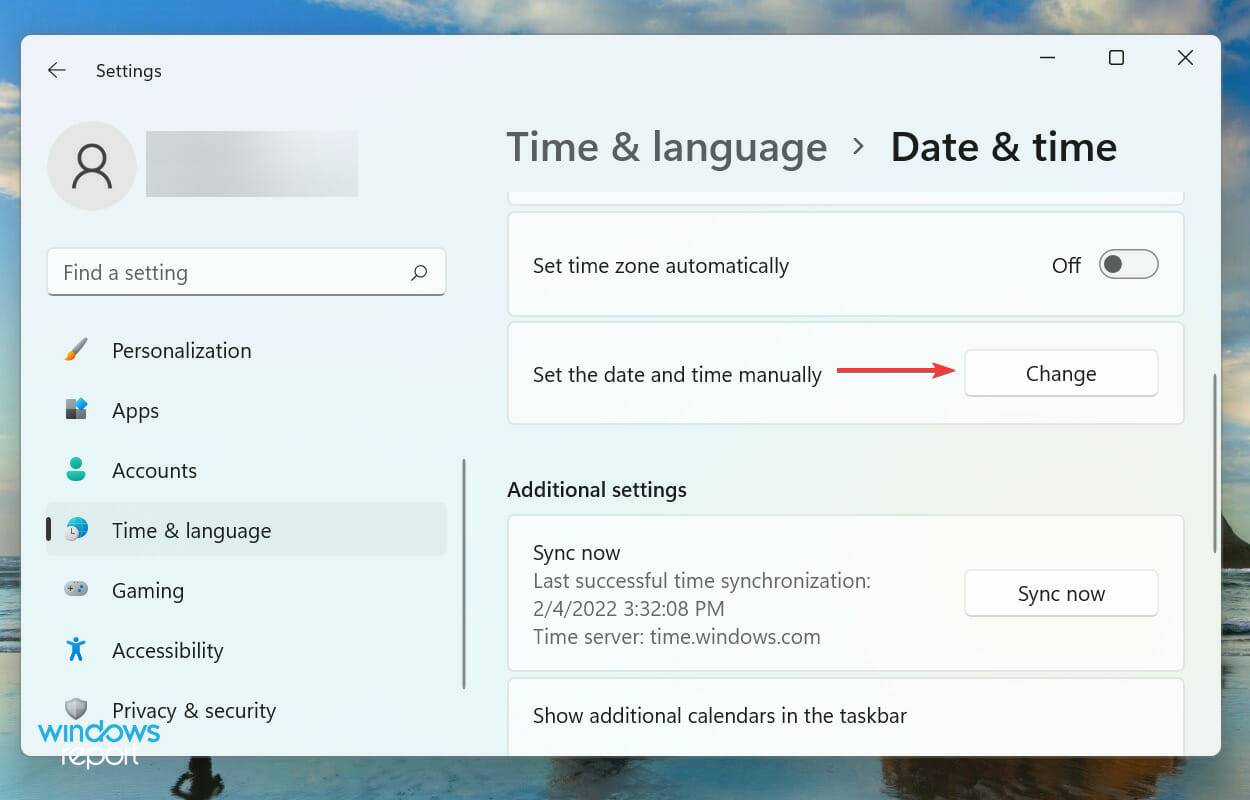Image resolution: width=1250 pixels, height=800 pixels.
Task: Enable Set time zone automatically
Action: [1128, 264]
